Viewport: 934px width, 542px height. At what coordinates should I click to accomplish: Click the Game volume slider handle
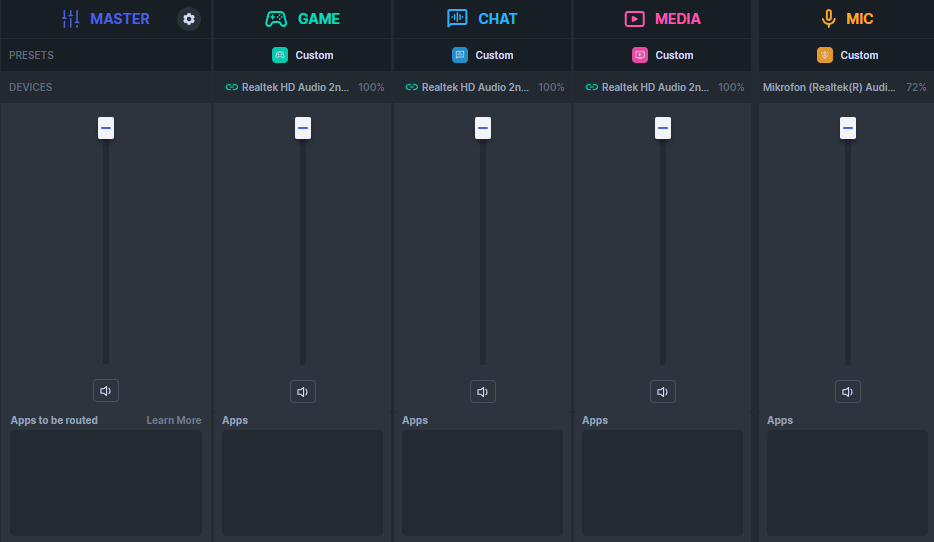[303, 127]
